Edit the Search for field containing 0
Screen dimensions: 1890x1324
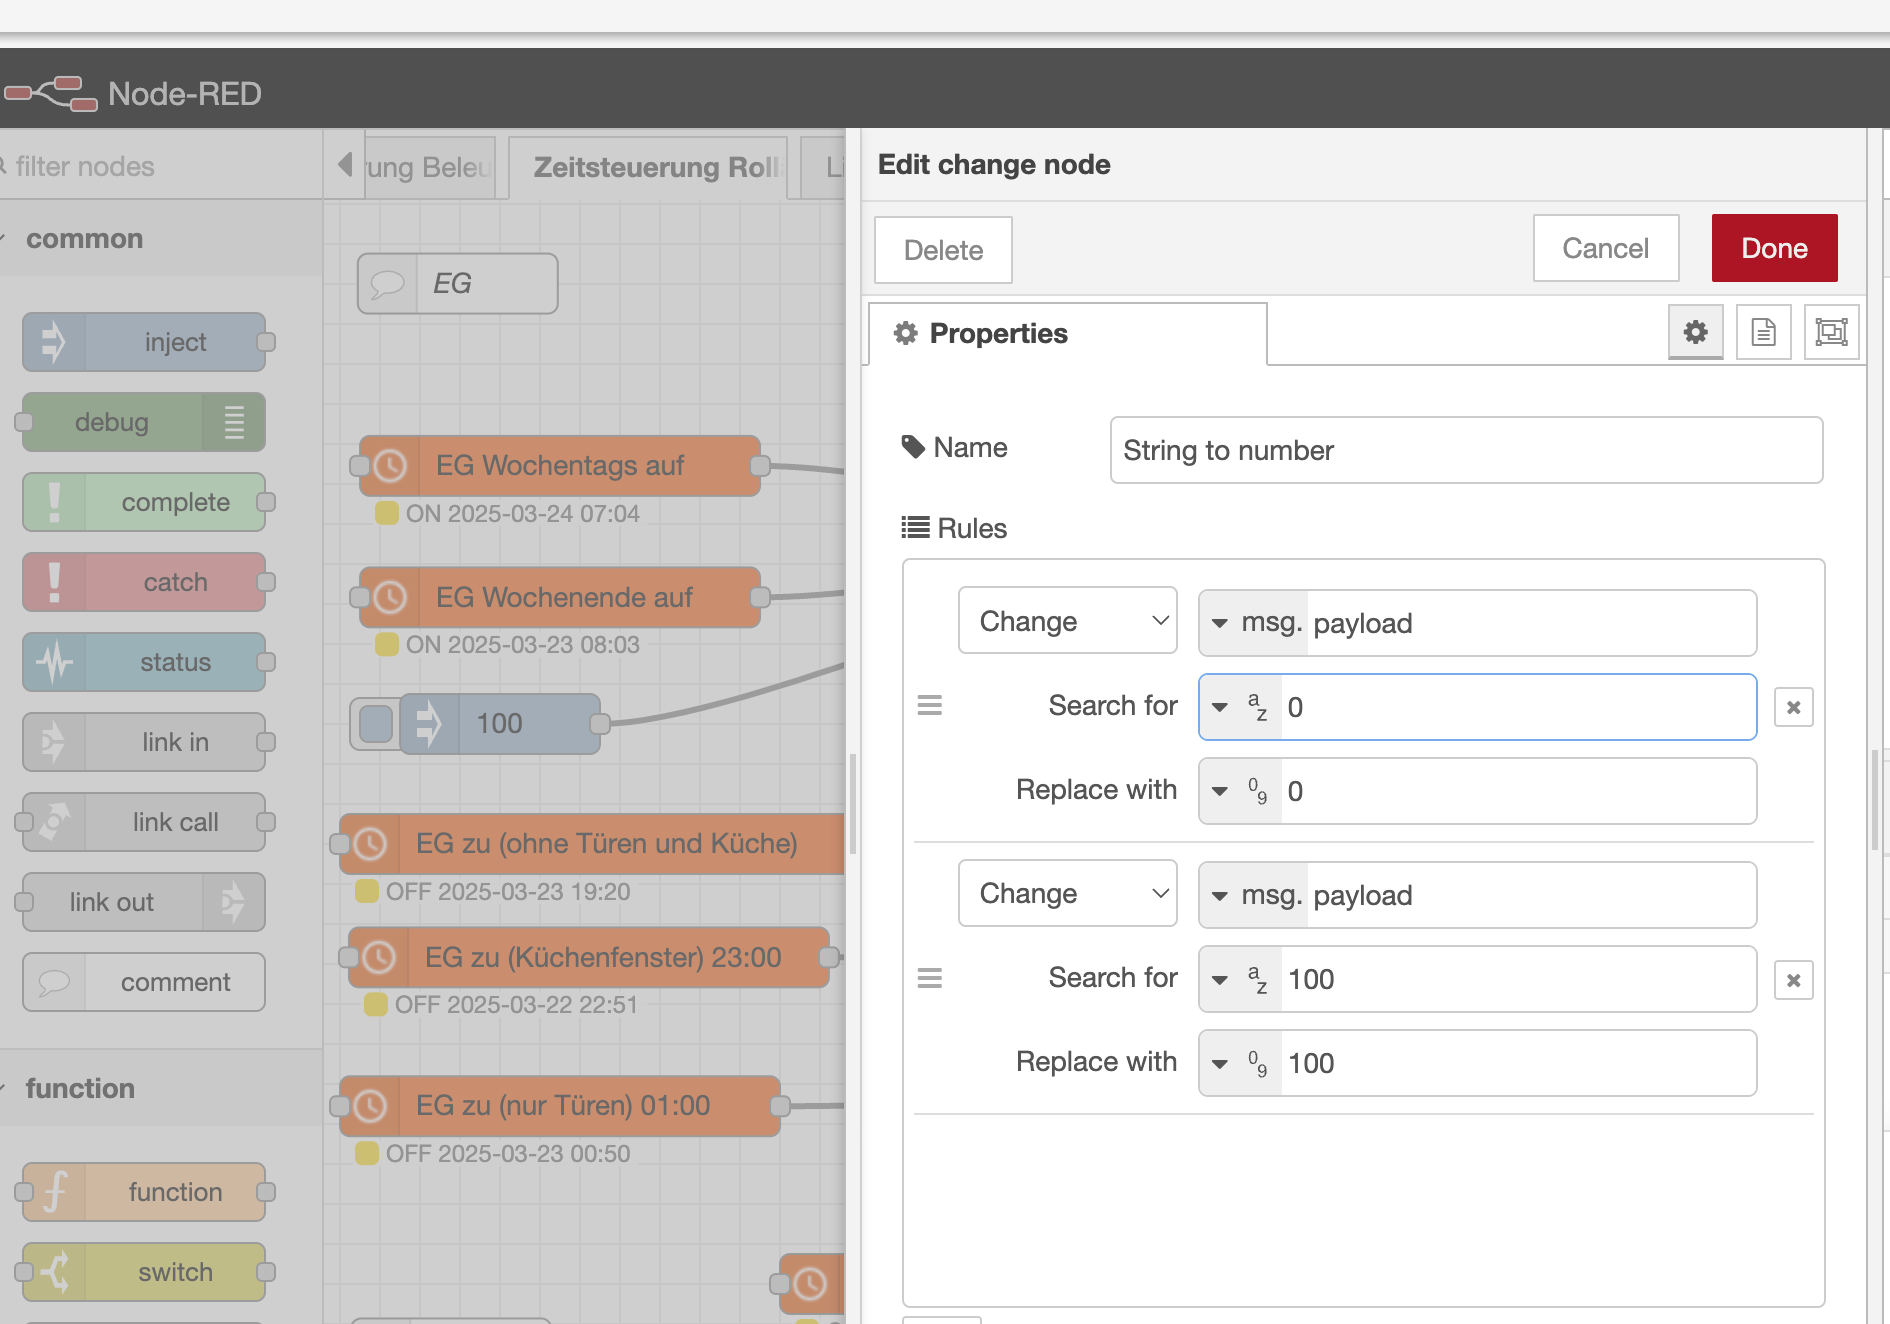point(1518,707)
